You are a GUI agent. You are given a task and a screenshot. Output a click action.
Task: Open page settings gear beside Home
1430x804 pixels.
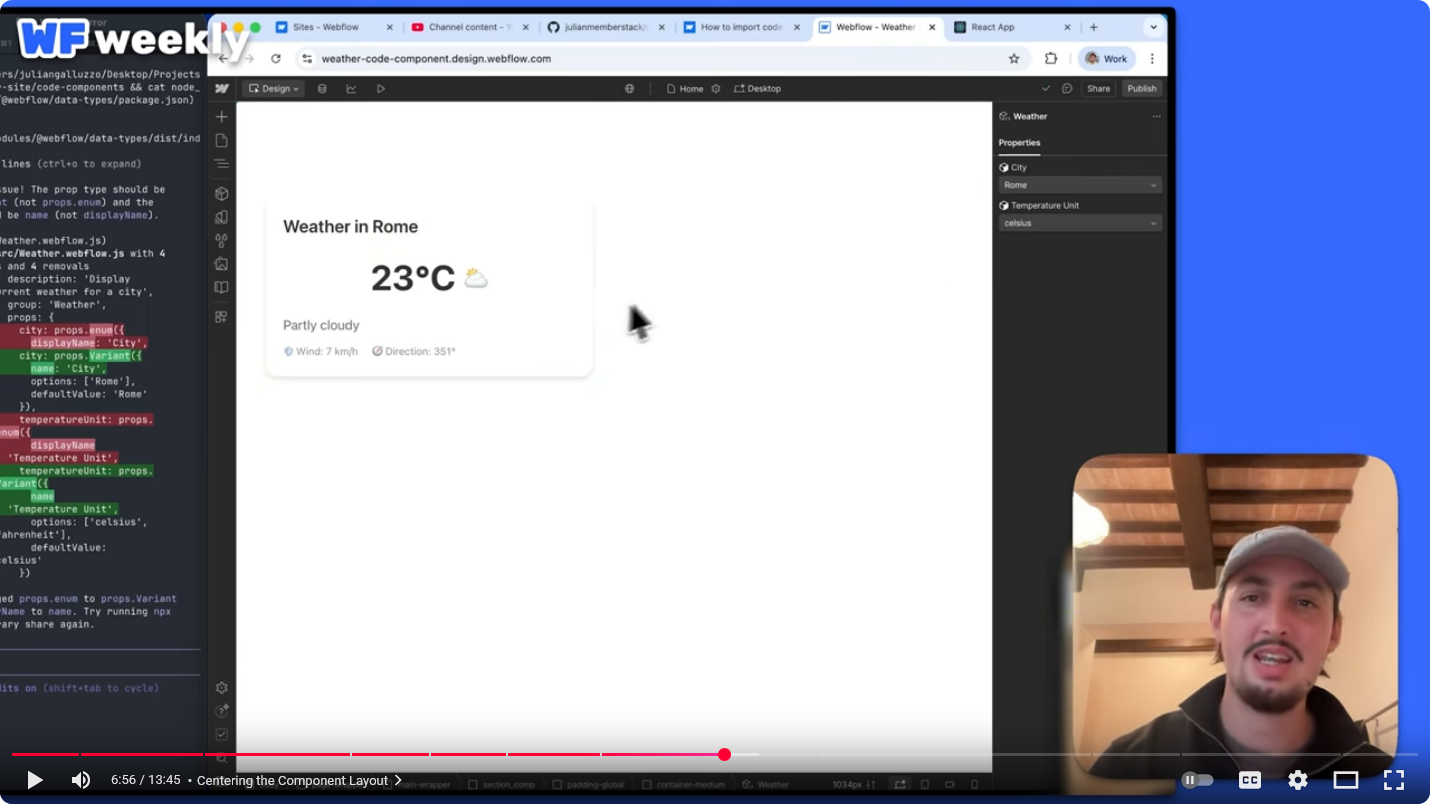tap(716, 89)
